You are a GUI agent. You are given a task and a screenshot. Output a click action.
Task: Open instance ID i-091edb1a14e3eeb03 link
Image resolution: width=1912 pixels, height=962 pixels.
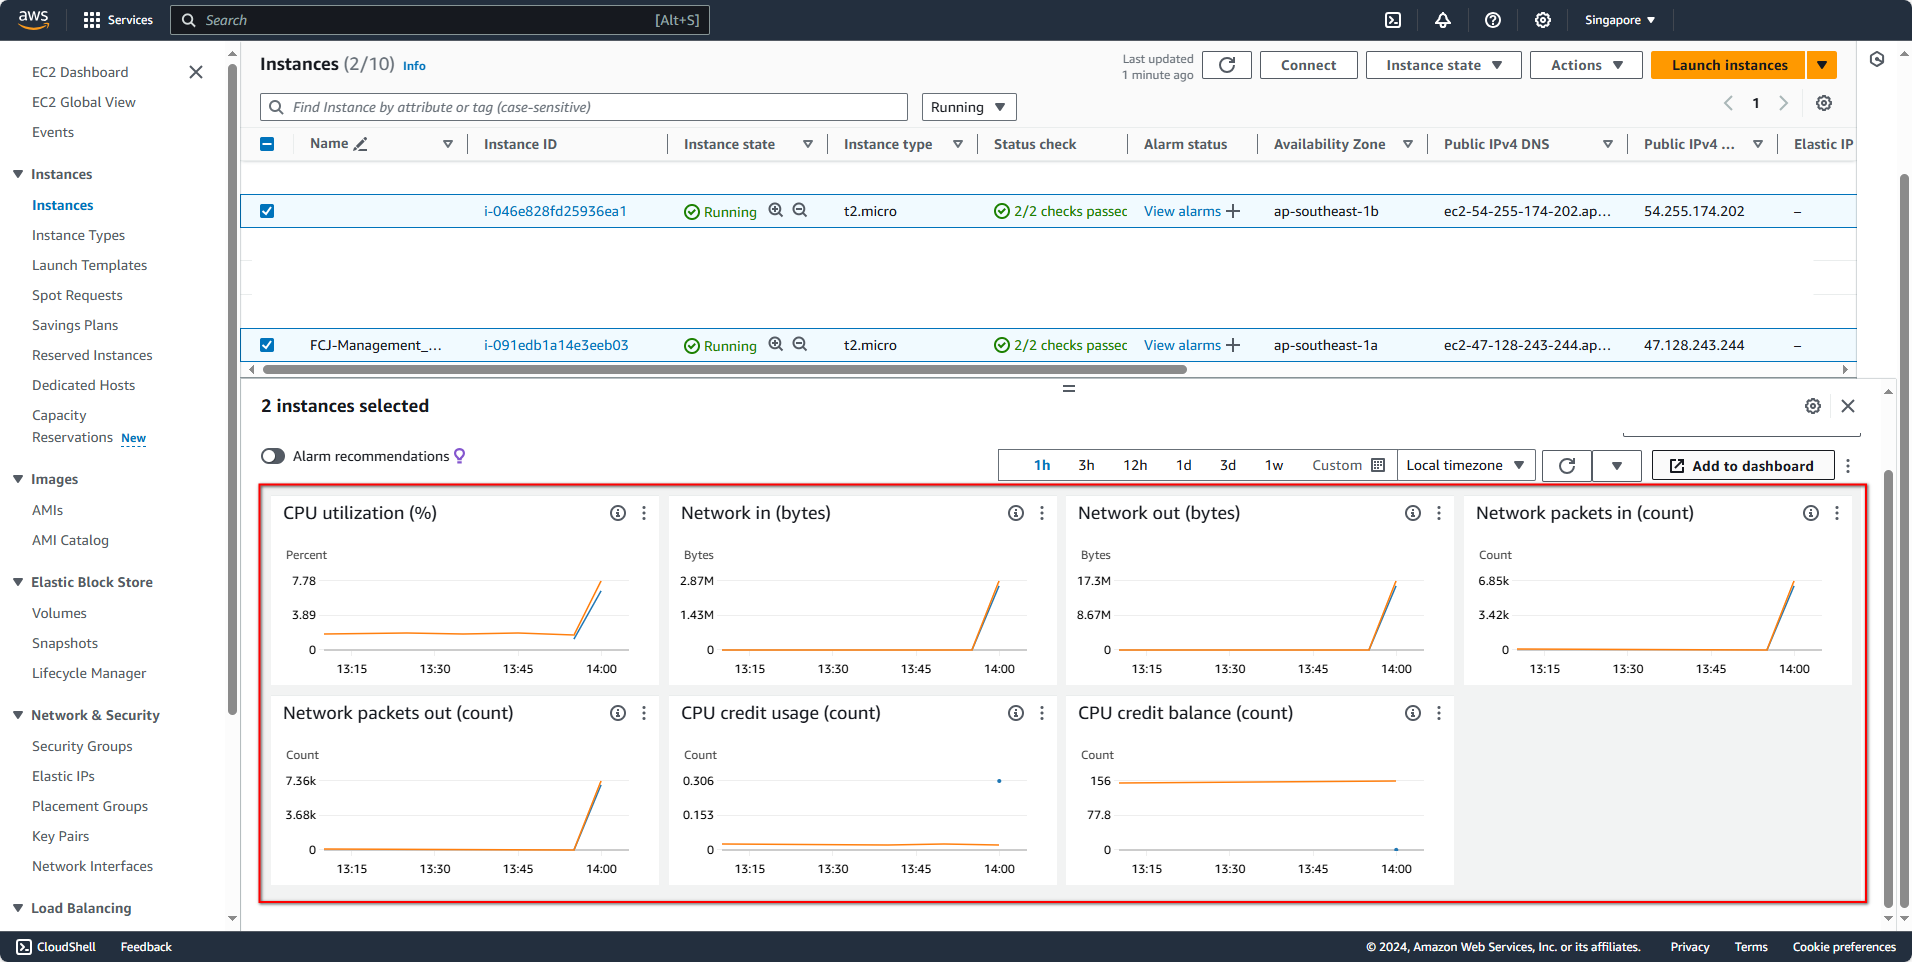(x=556, y=345)
